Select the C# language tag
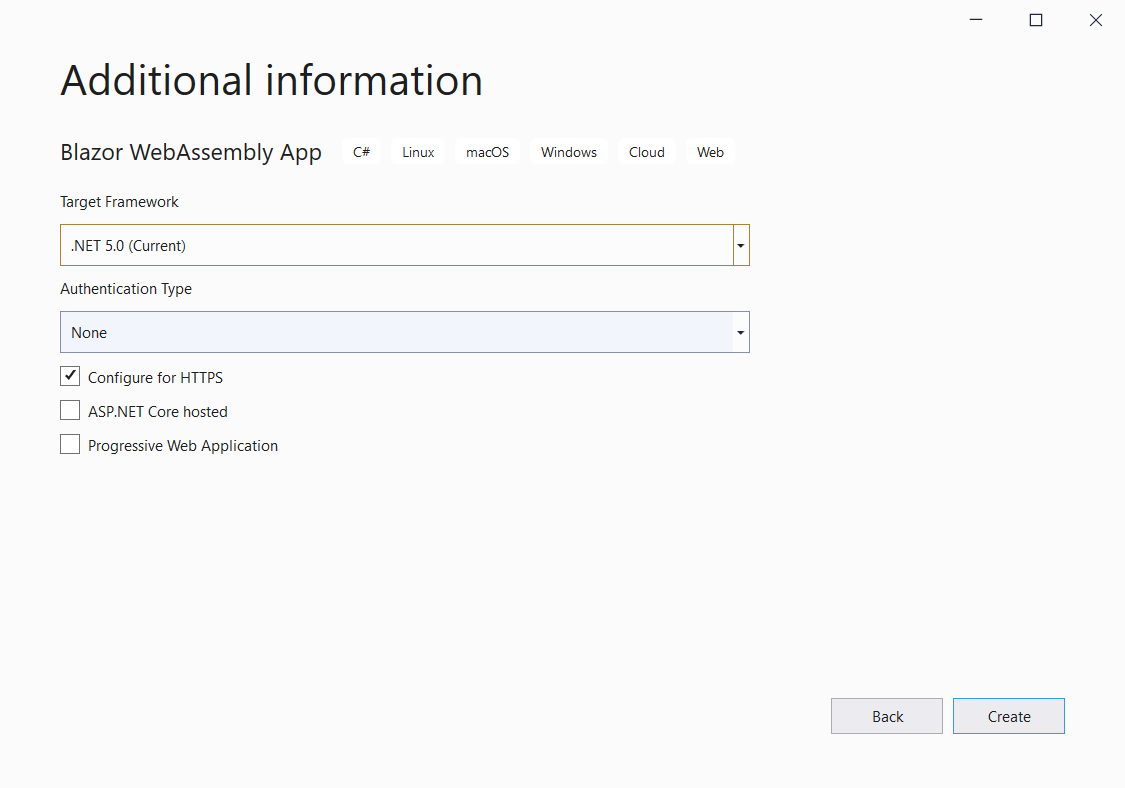Screen dimensions: 1125x788 361,152
